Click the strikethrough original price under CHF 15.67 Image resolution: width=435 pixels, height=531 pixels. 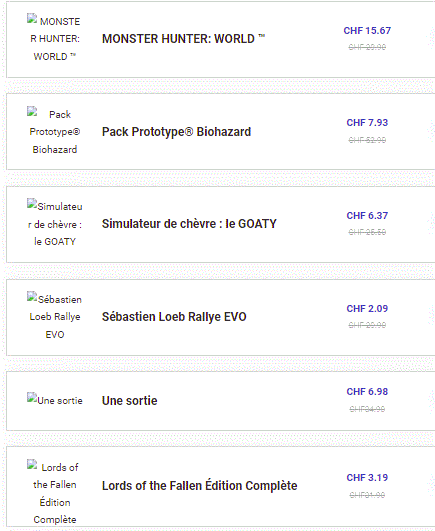point(367,47)
